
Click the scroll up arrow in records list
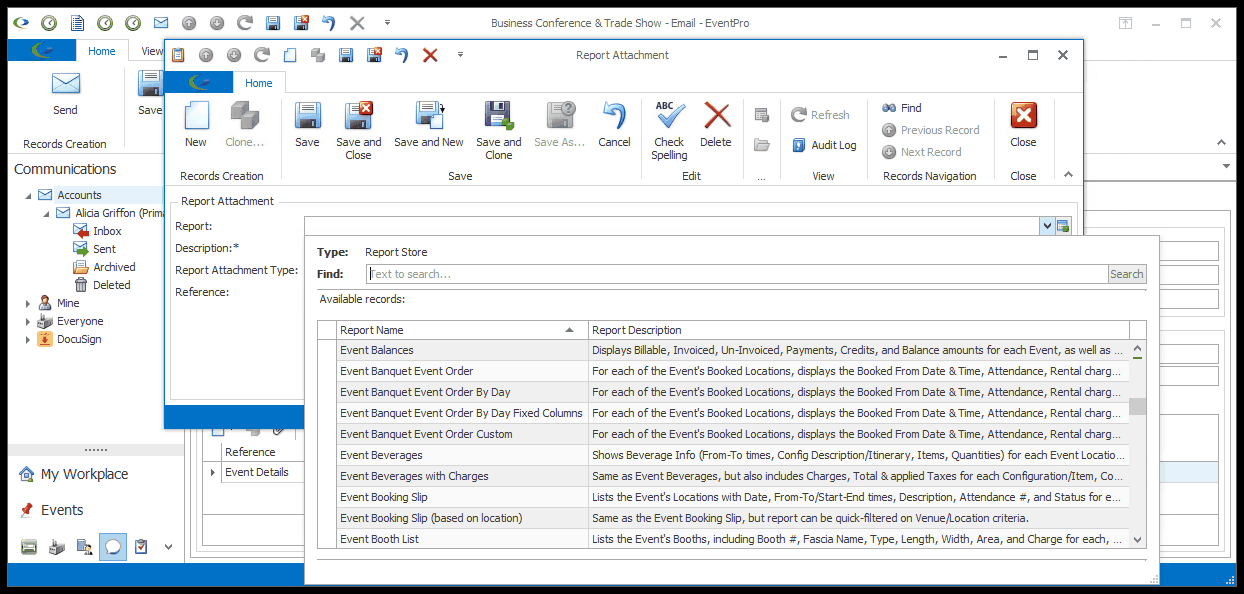1138,349
